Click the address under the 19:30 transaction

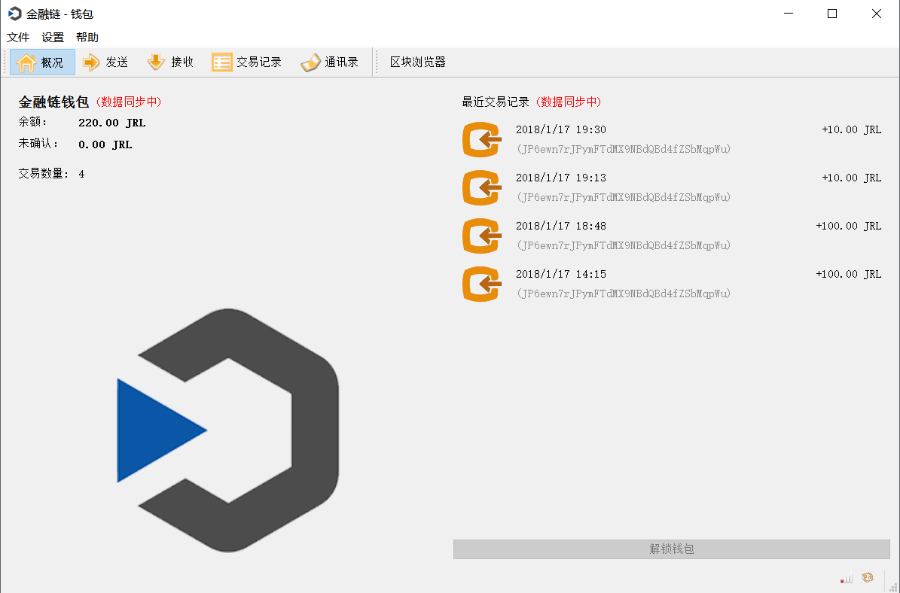tap(623, 149)
